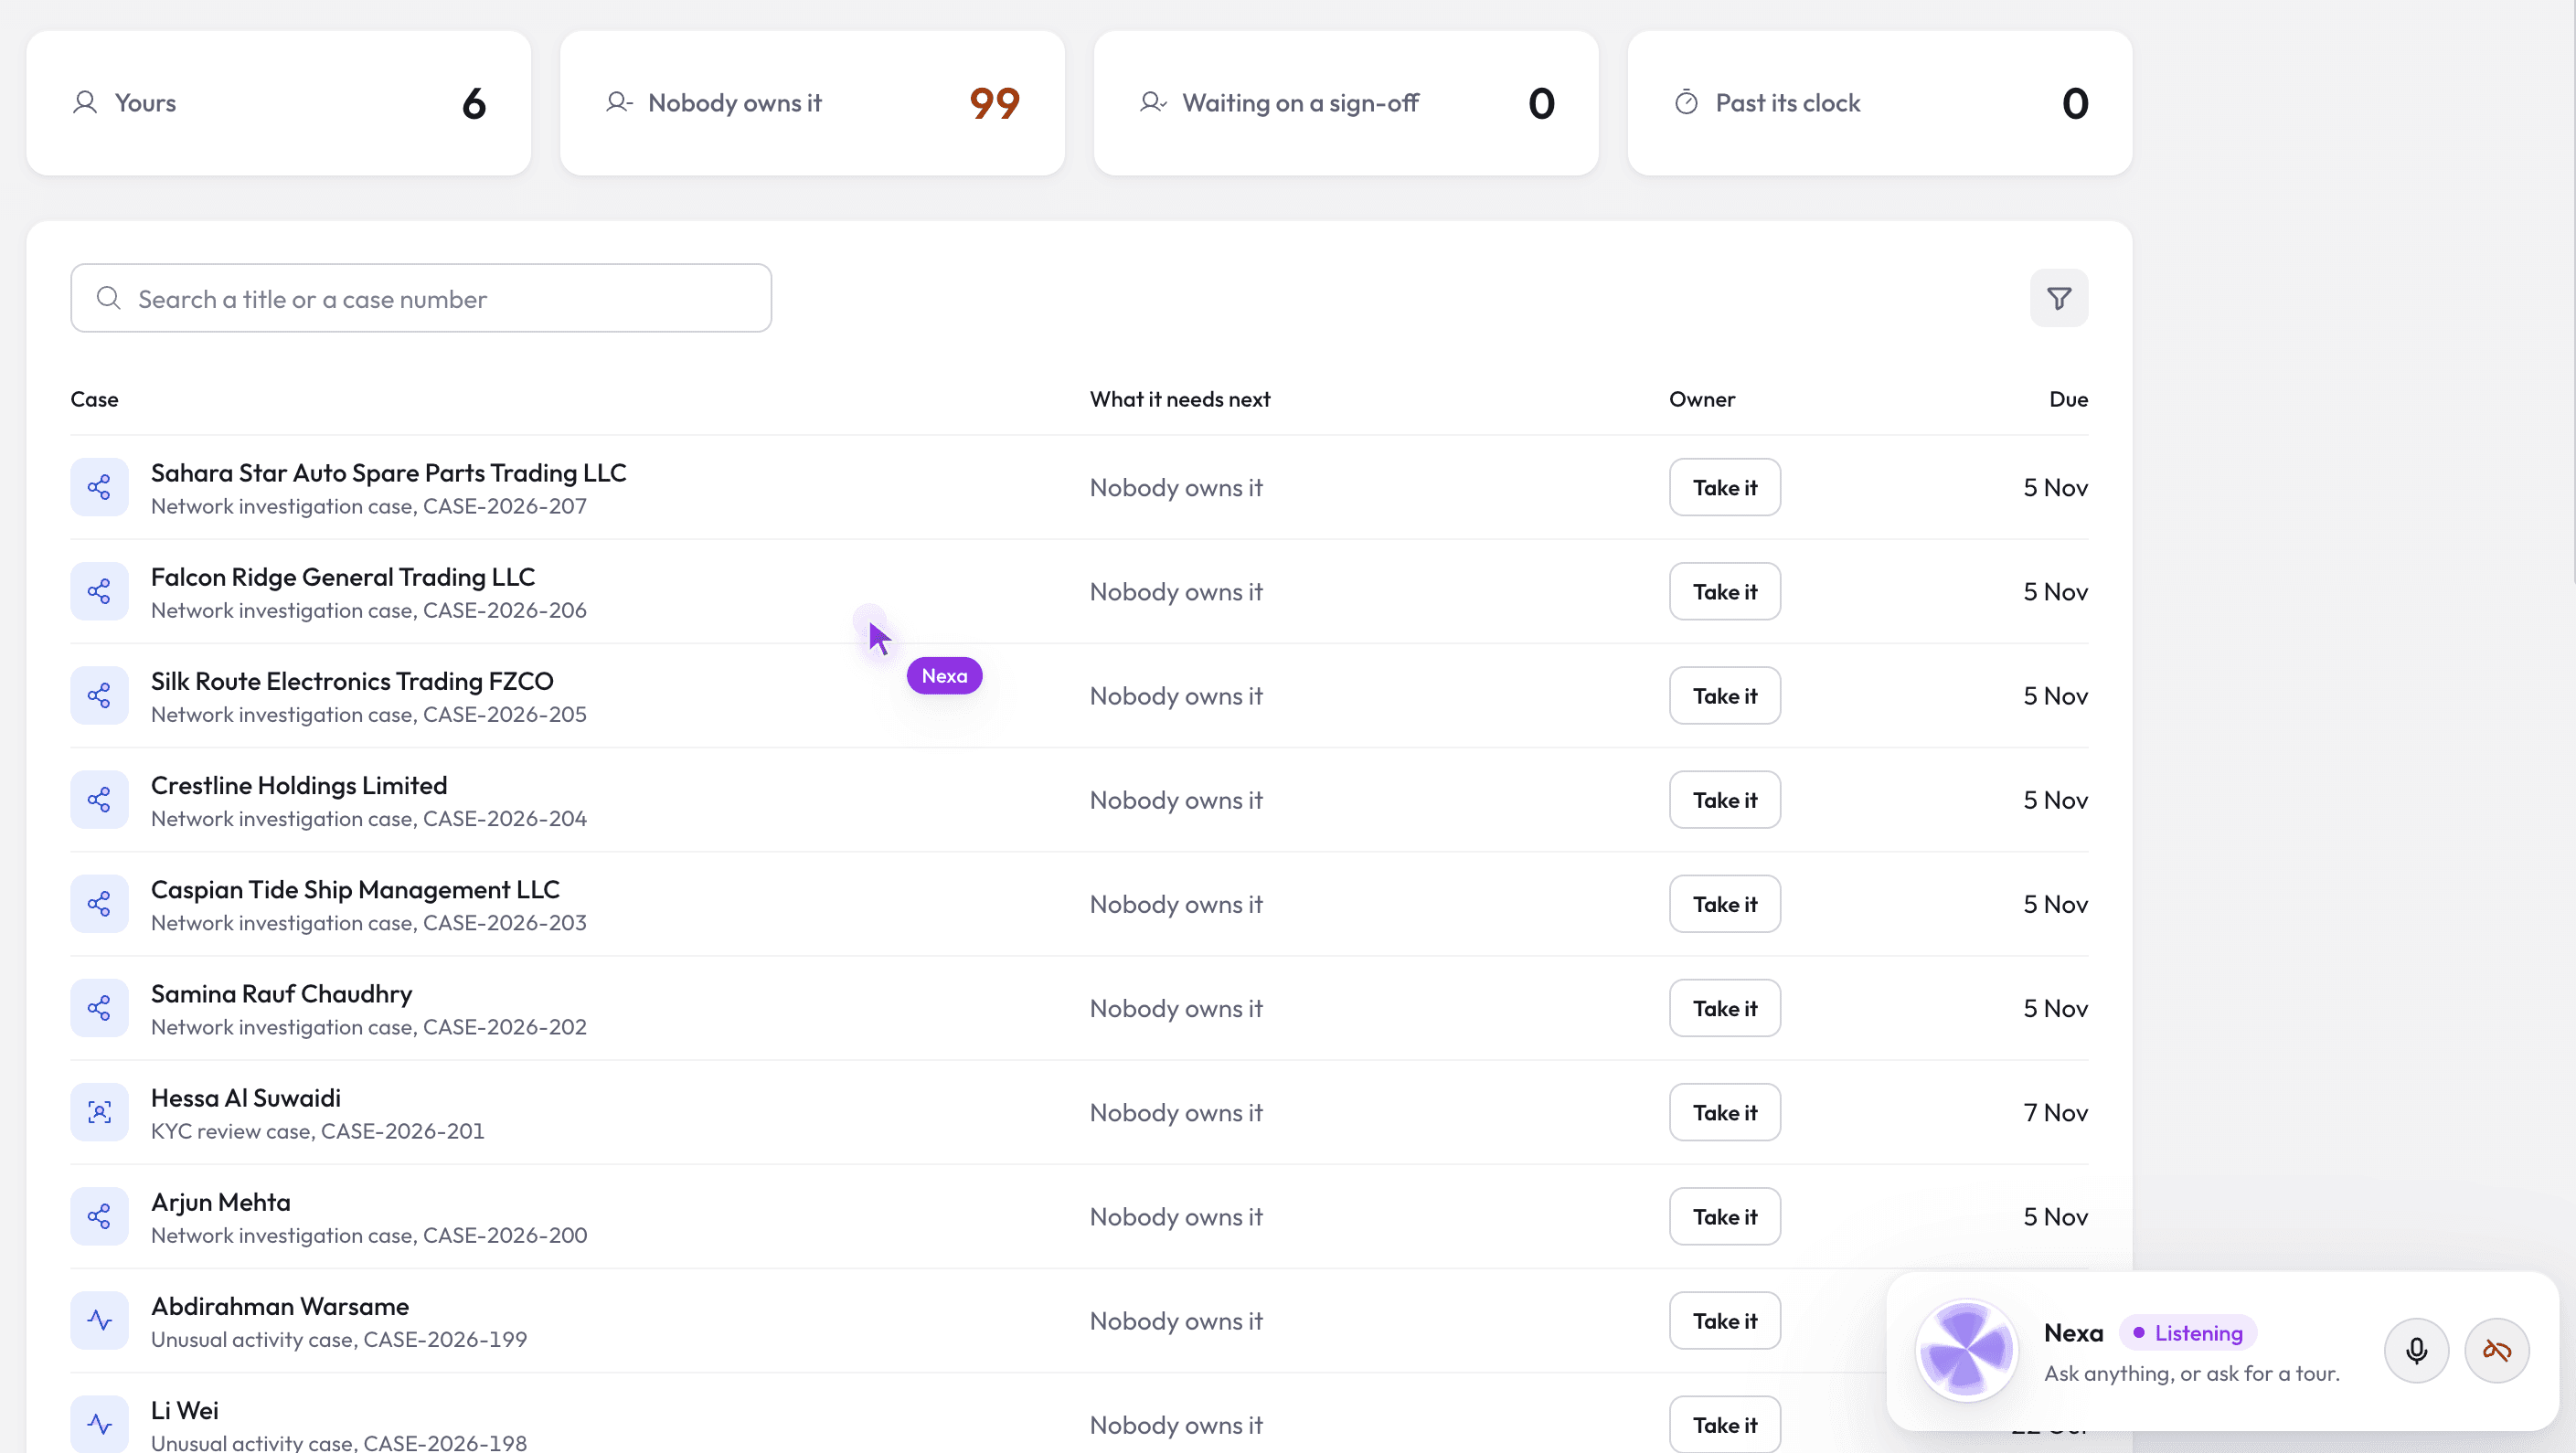Click 'Network investigation case, CASE-2026-207' text
The width and height of the screenshot is (2576, 1453).
369,506
